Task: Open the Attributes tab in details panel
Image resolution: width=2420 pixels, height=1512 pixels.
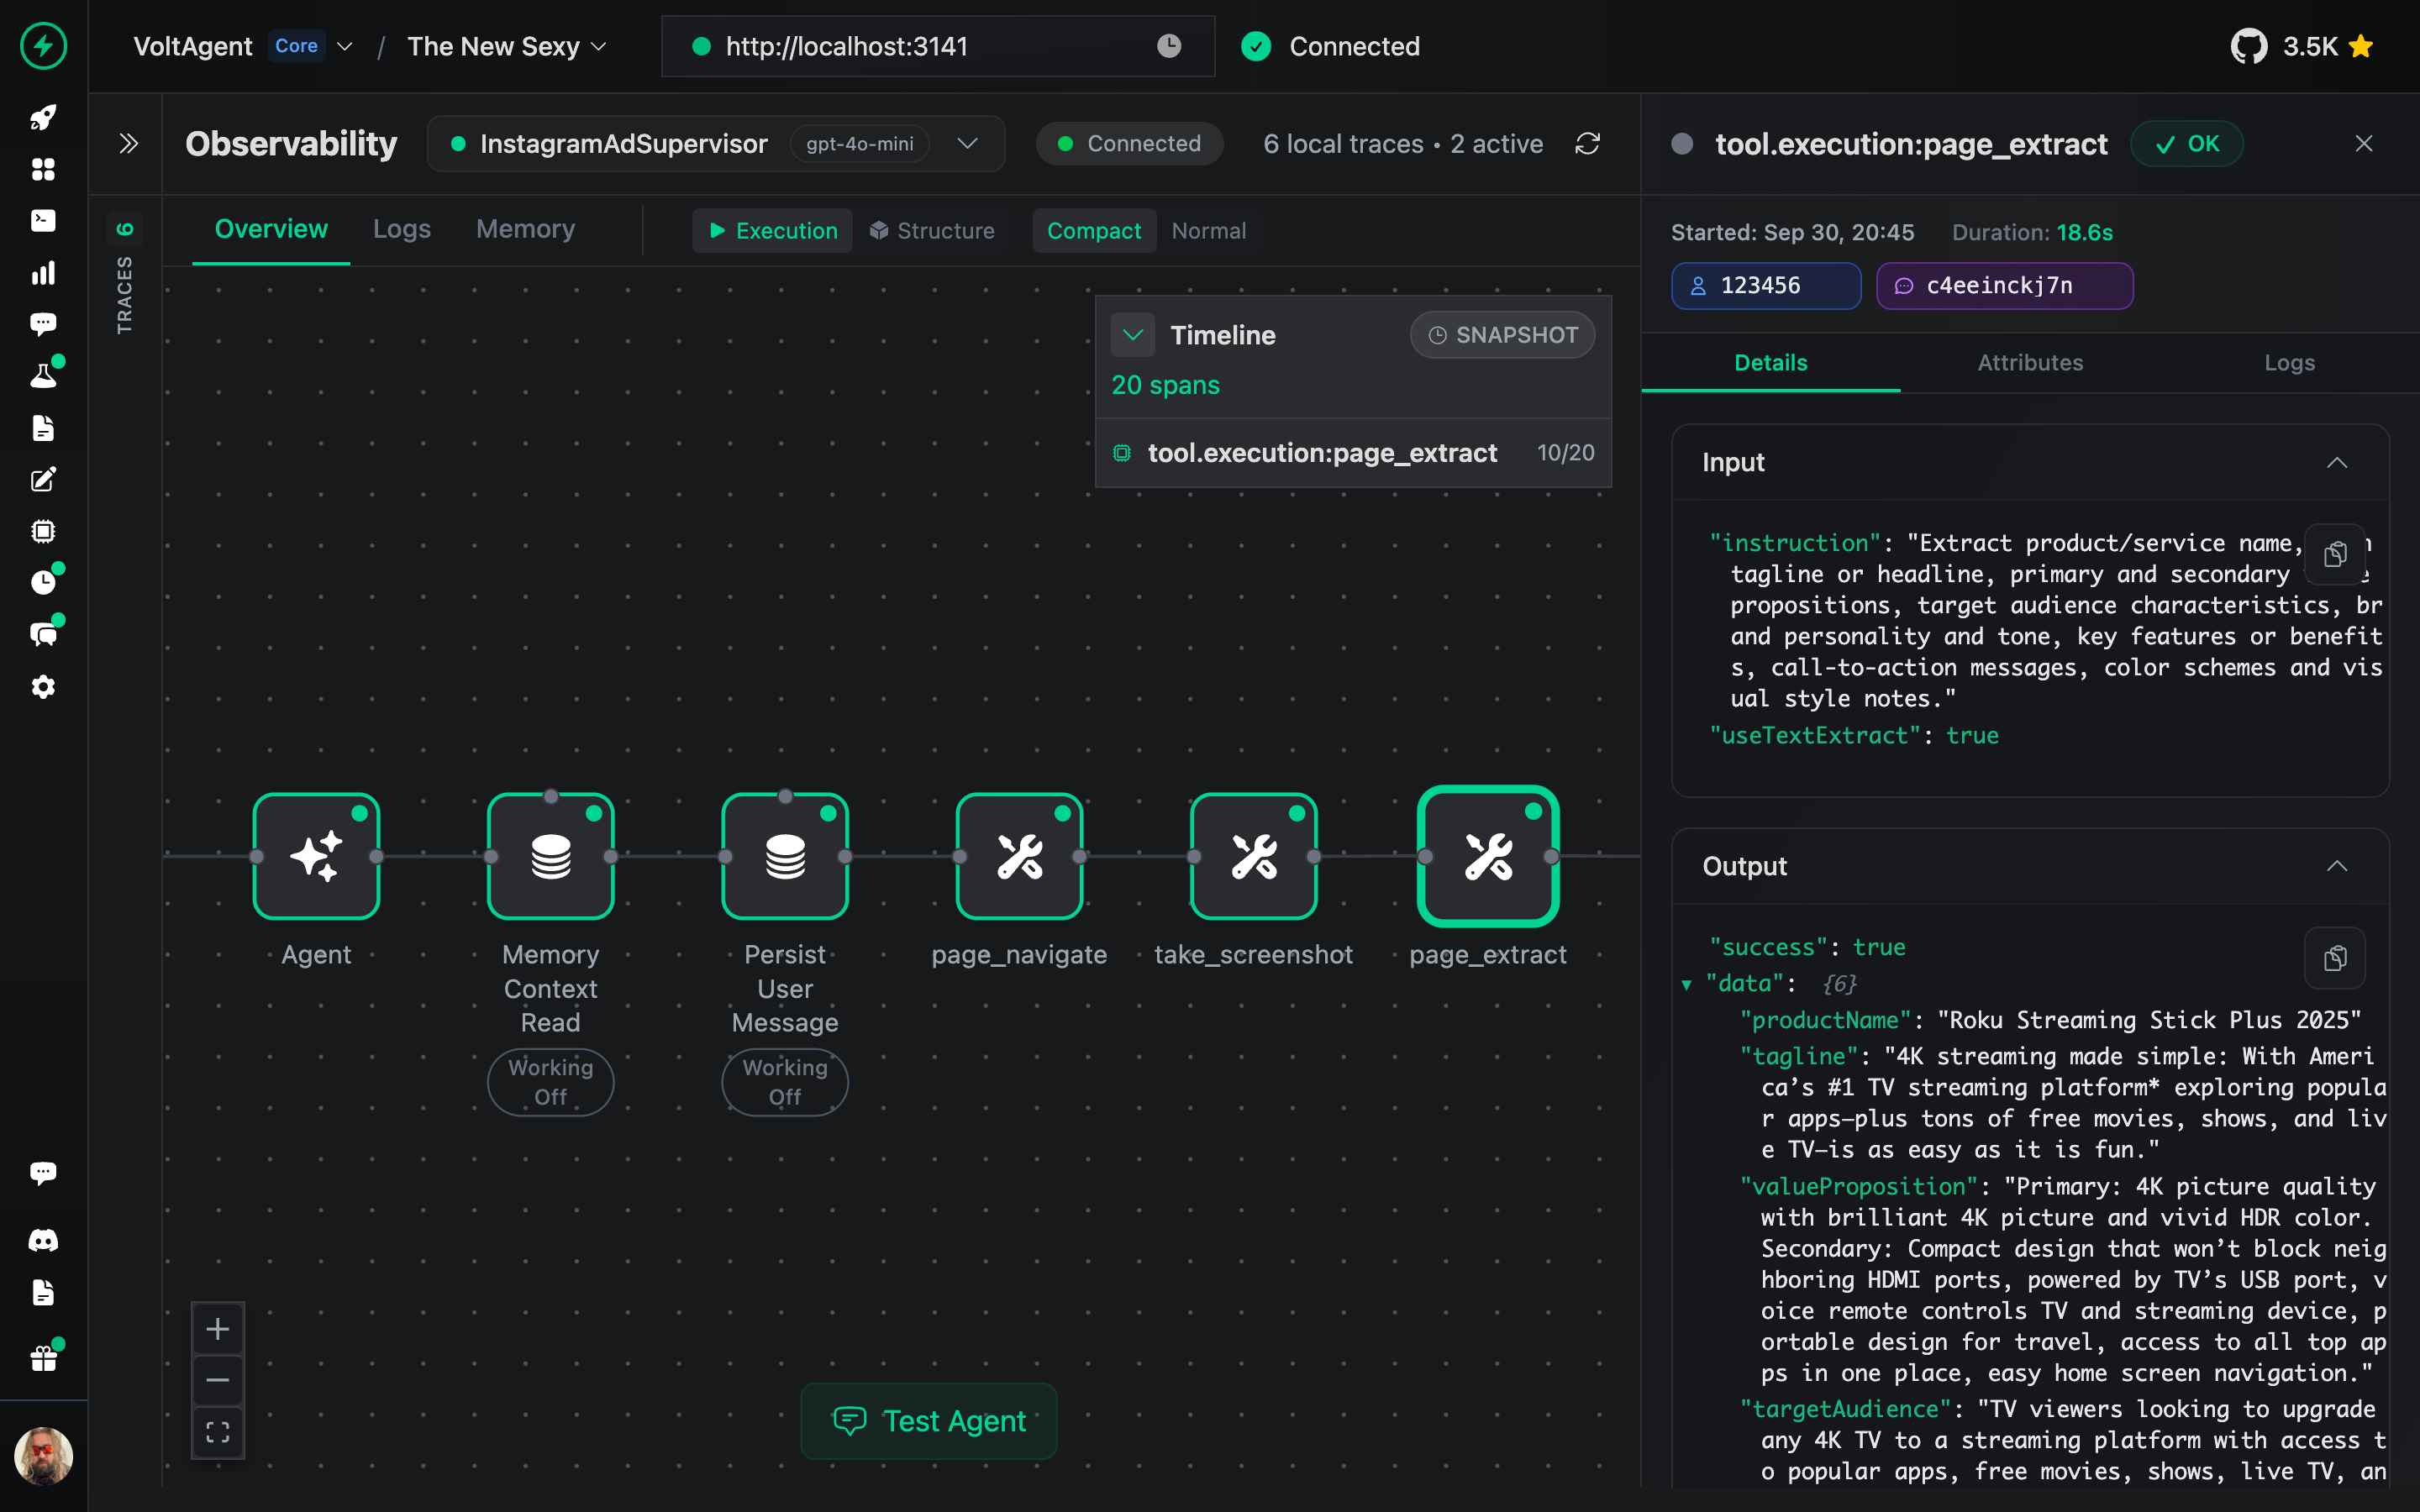Action: (2030, 363)
